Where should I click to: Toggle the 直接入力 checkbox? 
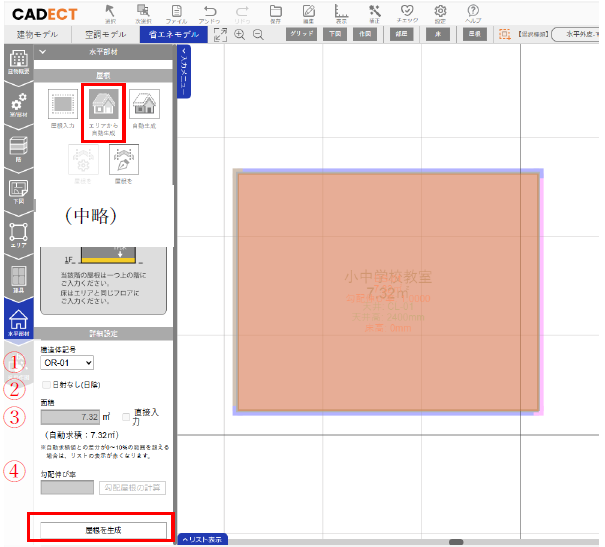tap(125, 416)
